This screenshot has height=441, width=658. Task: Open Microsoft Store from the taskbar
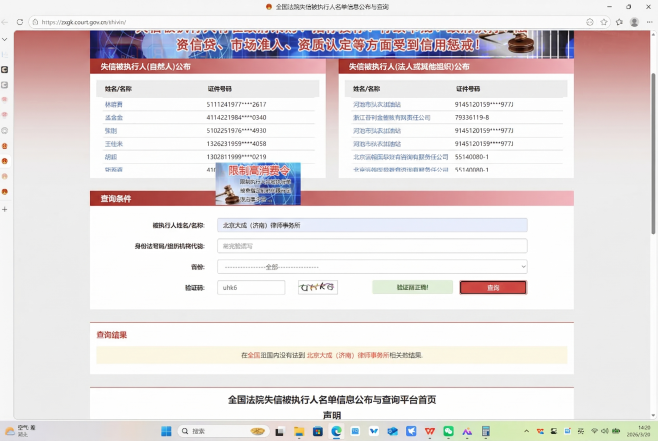tap(318, 431)
